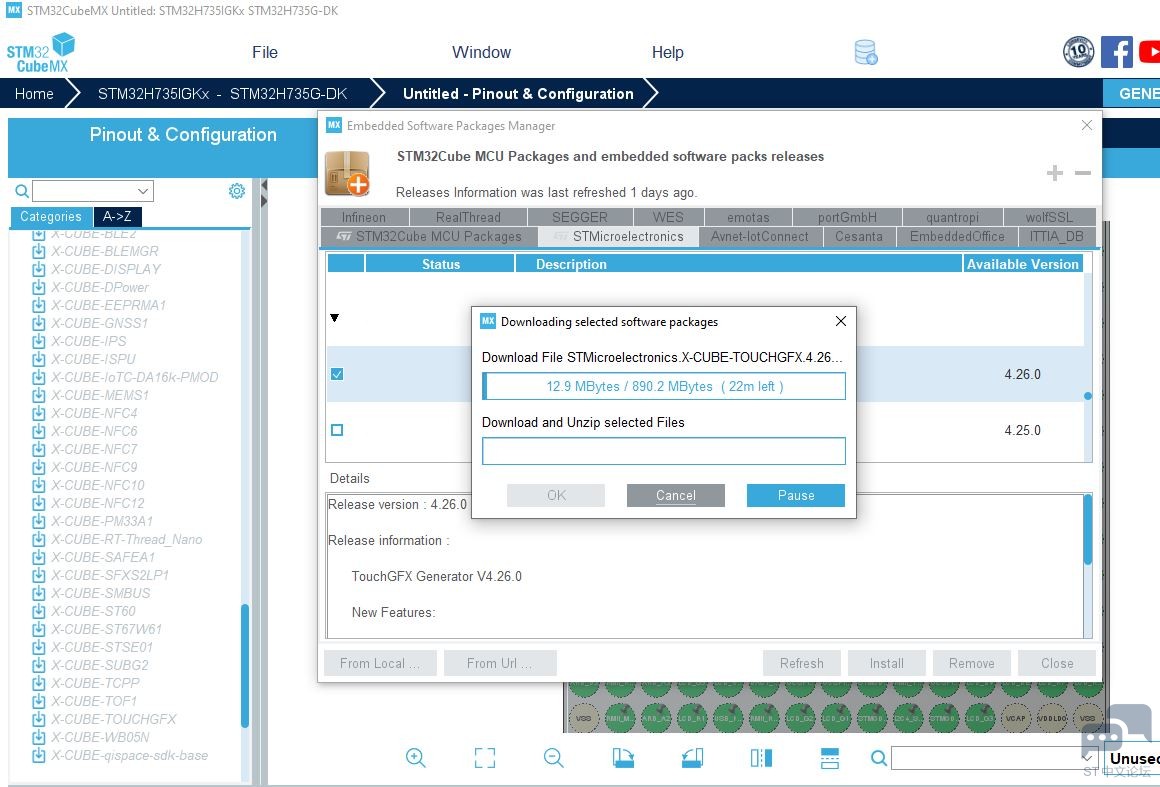
Task: Check the version 4.25.0 package checkbox
Action: [337, 430]
